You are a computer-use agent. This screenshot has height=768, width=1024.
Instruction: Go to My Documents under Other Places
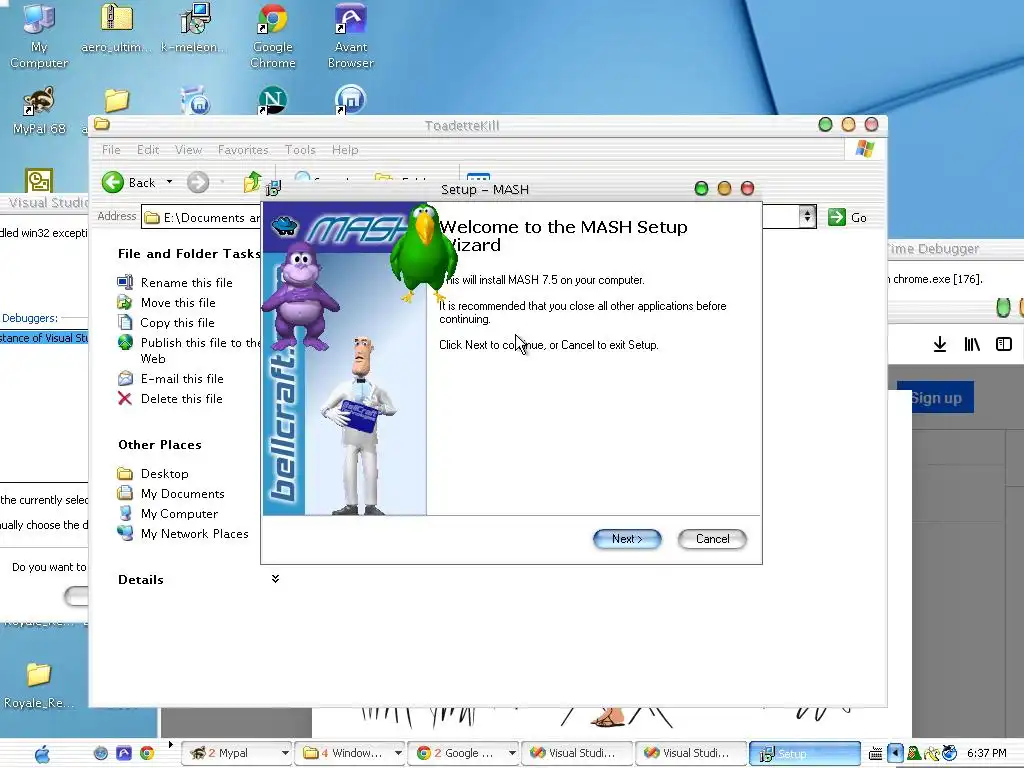(x=182, y=494)
